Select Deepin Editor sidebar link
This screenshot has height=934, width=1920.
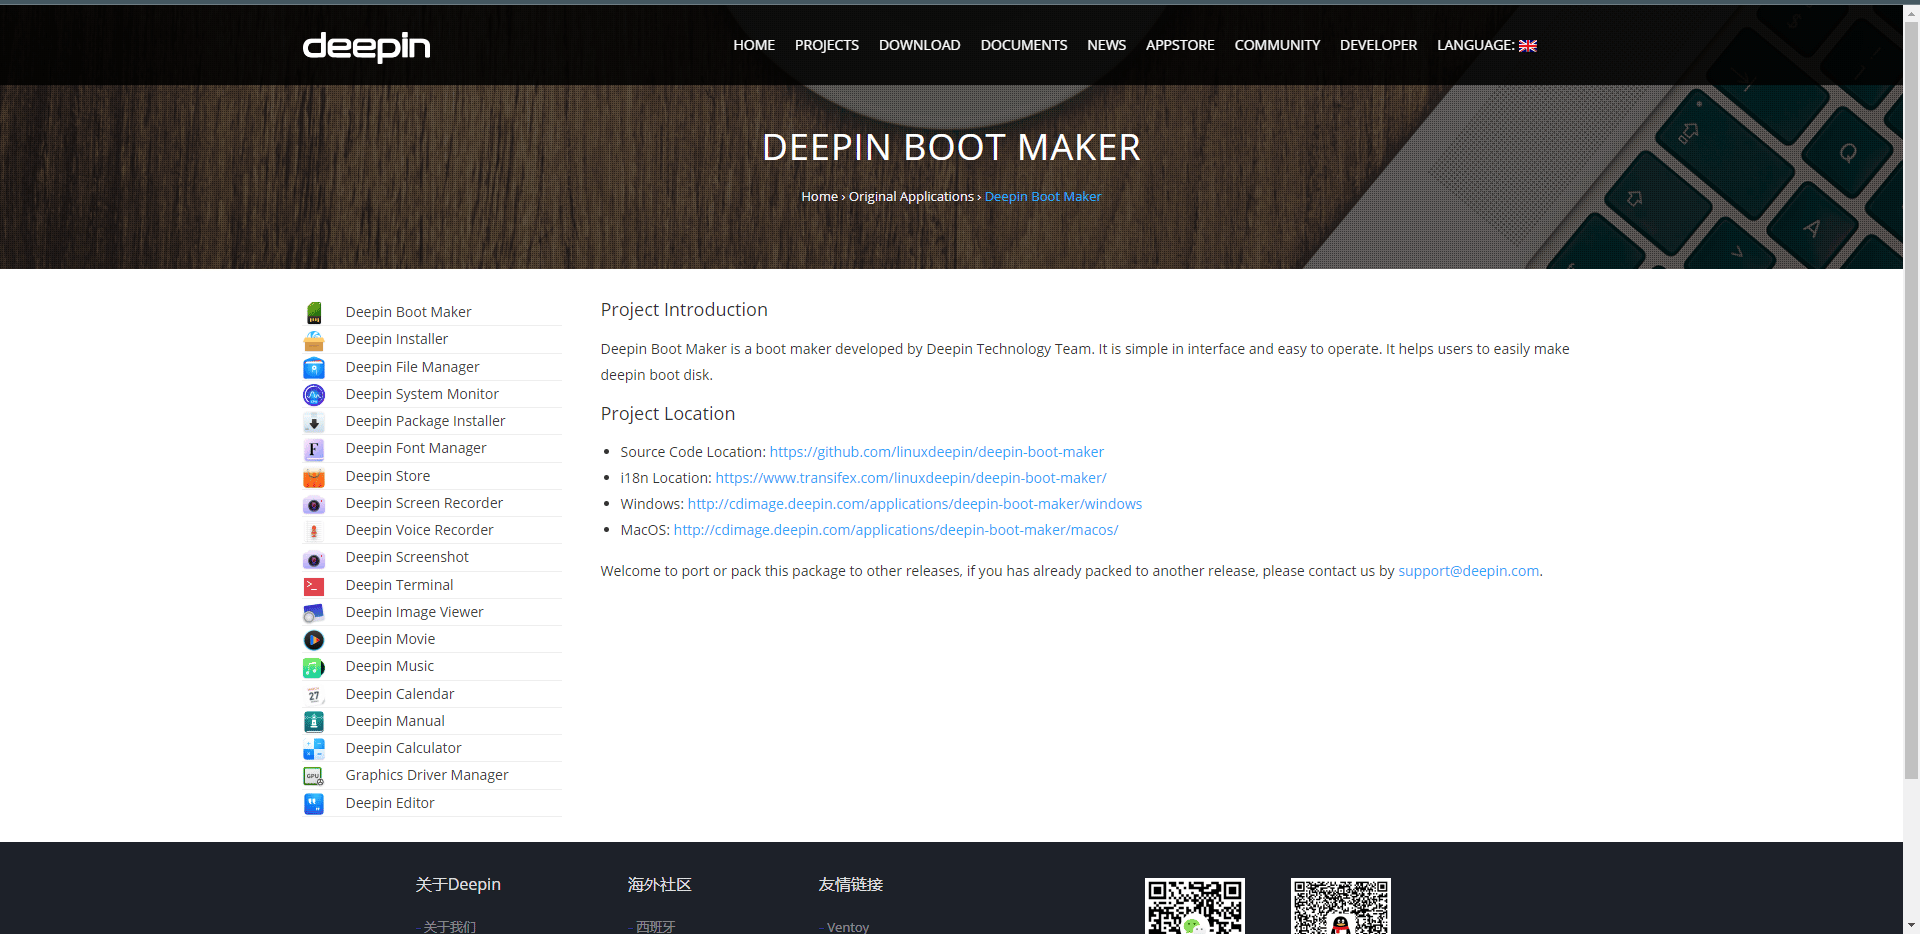(x=390, y=803)
